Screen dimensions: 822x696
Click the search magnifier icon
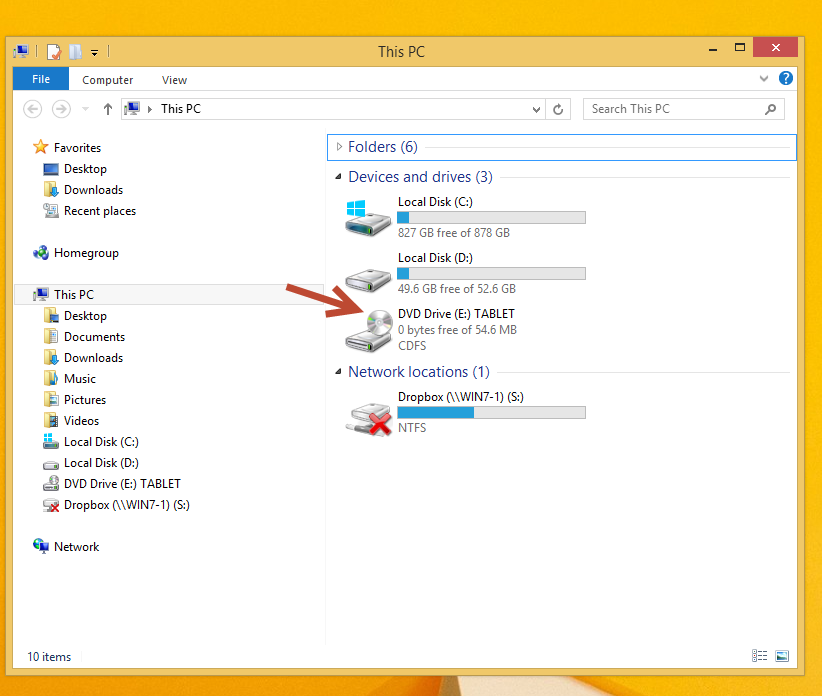pyautogui.click(x=770, y=109)
